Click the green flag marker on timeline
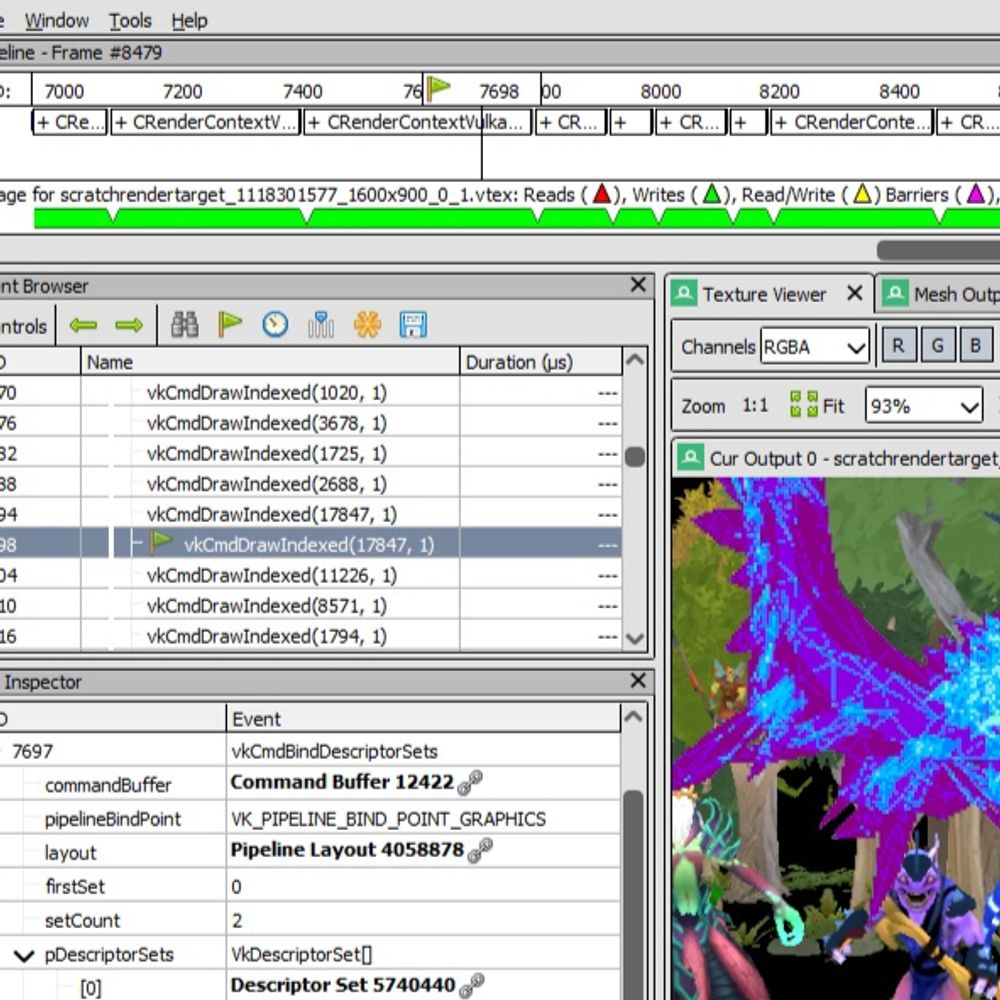 (x=438, y=88)
